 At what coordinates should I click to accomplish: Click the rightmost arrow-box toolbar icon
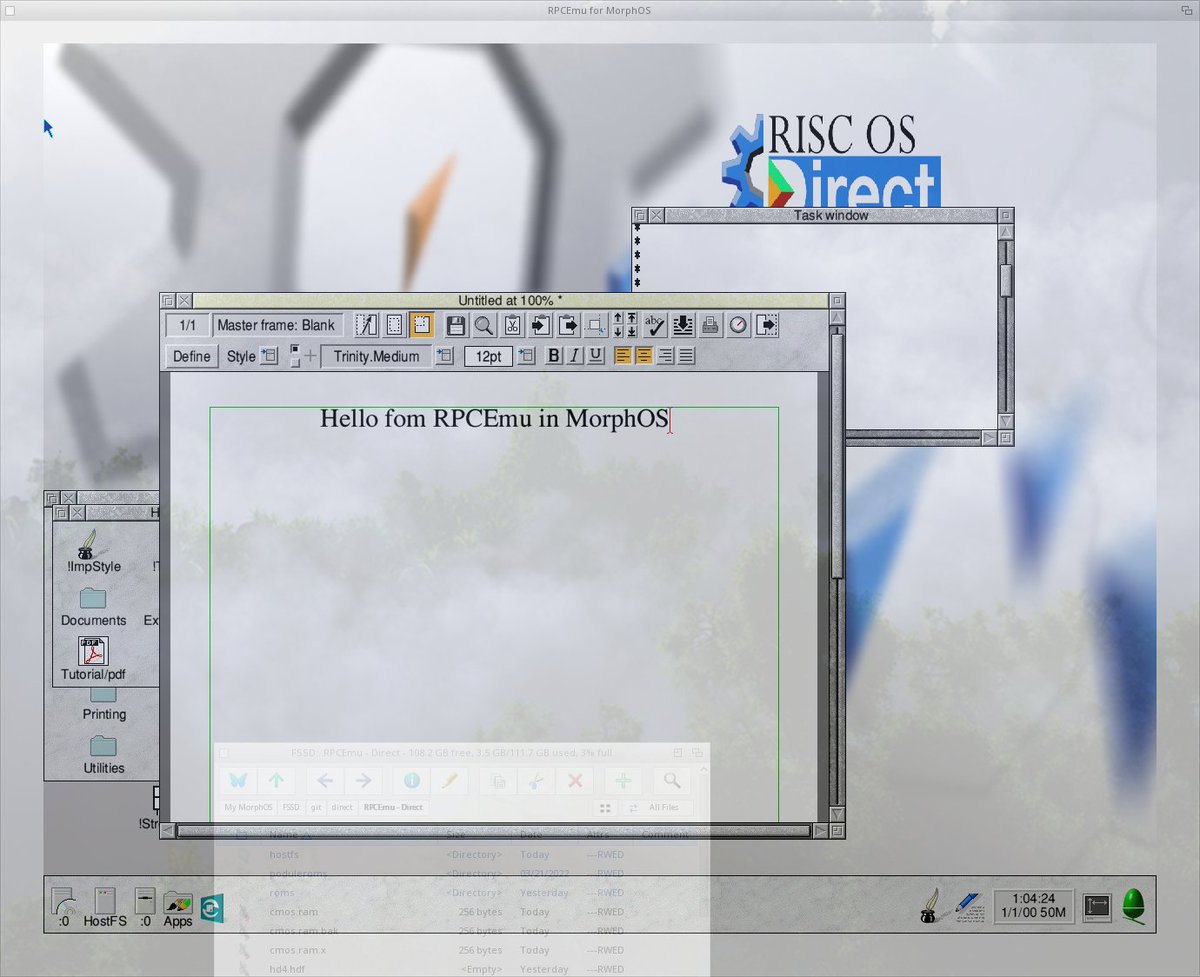(767, 325)
